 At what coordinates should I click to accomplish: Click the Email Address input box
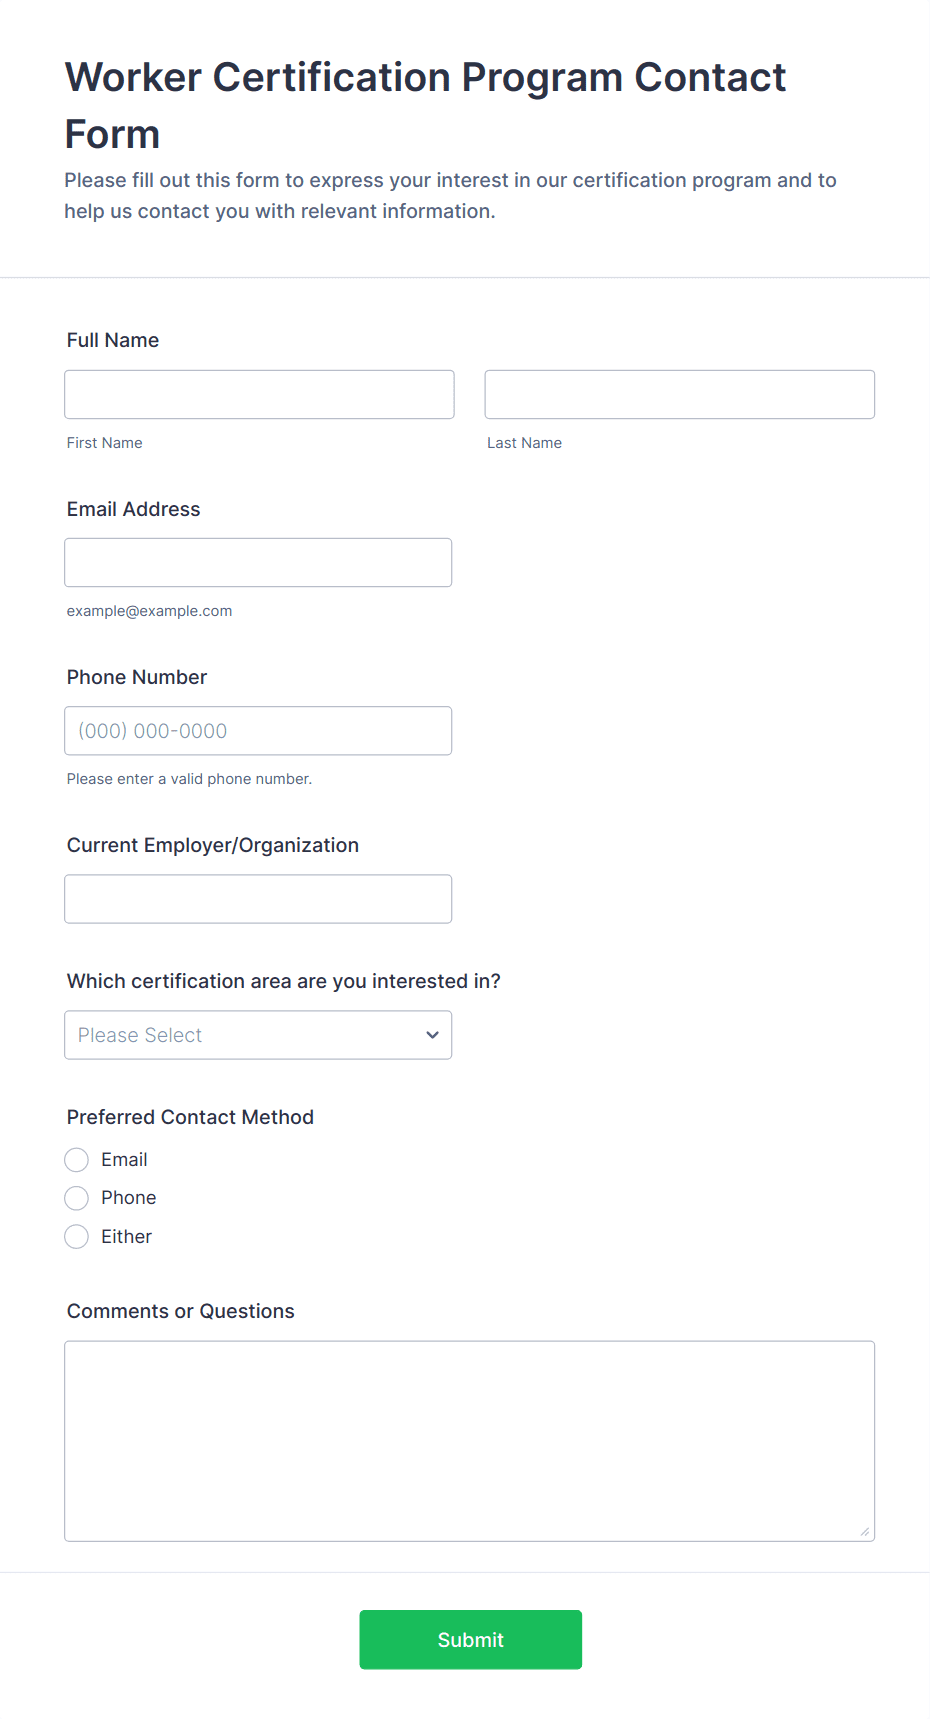pos(258,562)
